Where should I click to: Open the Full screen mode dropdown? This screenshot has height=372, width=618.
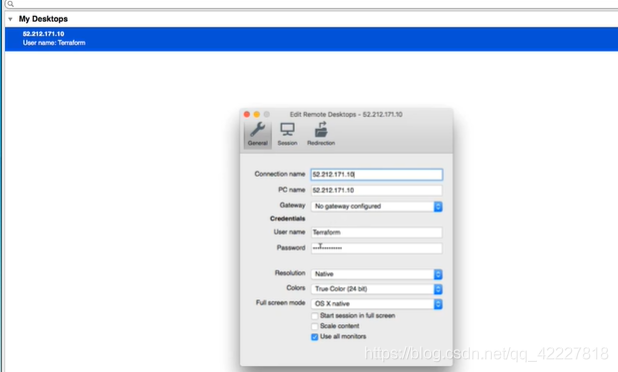pos(376,304)
